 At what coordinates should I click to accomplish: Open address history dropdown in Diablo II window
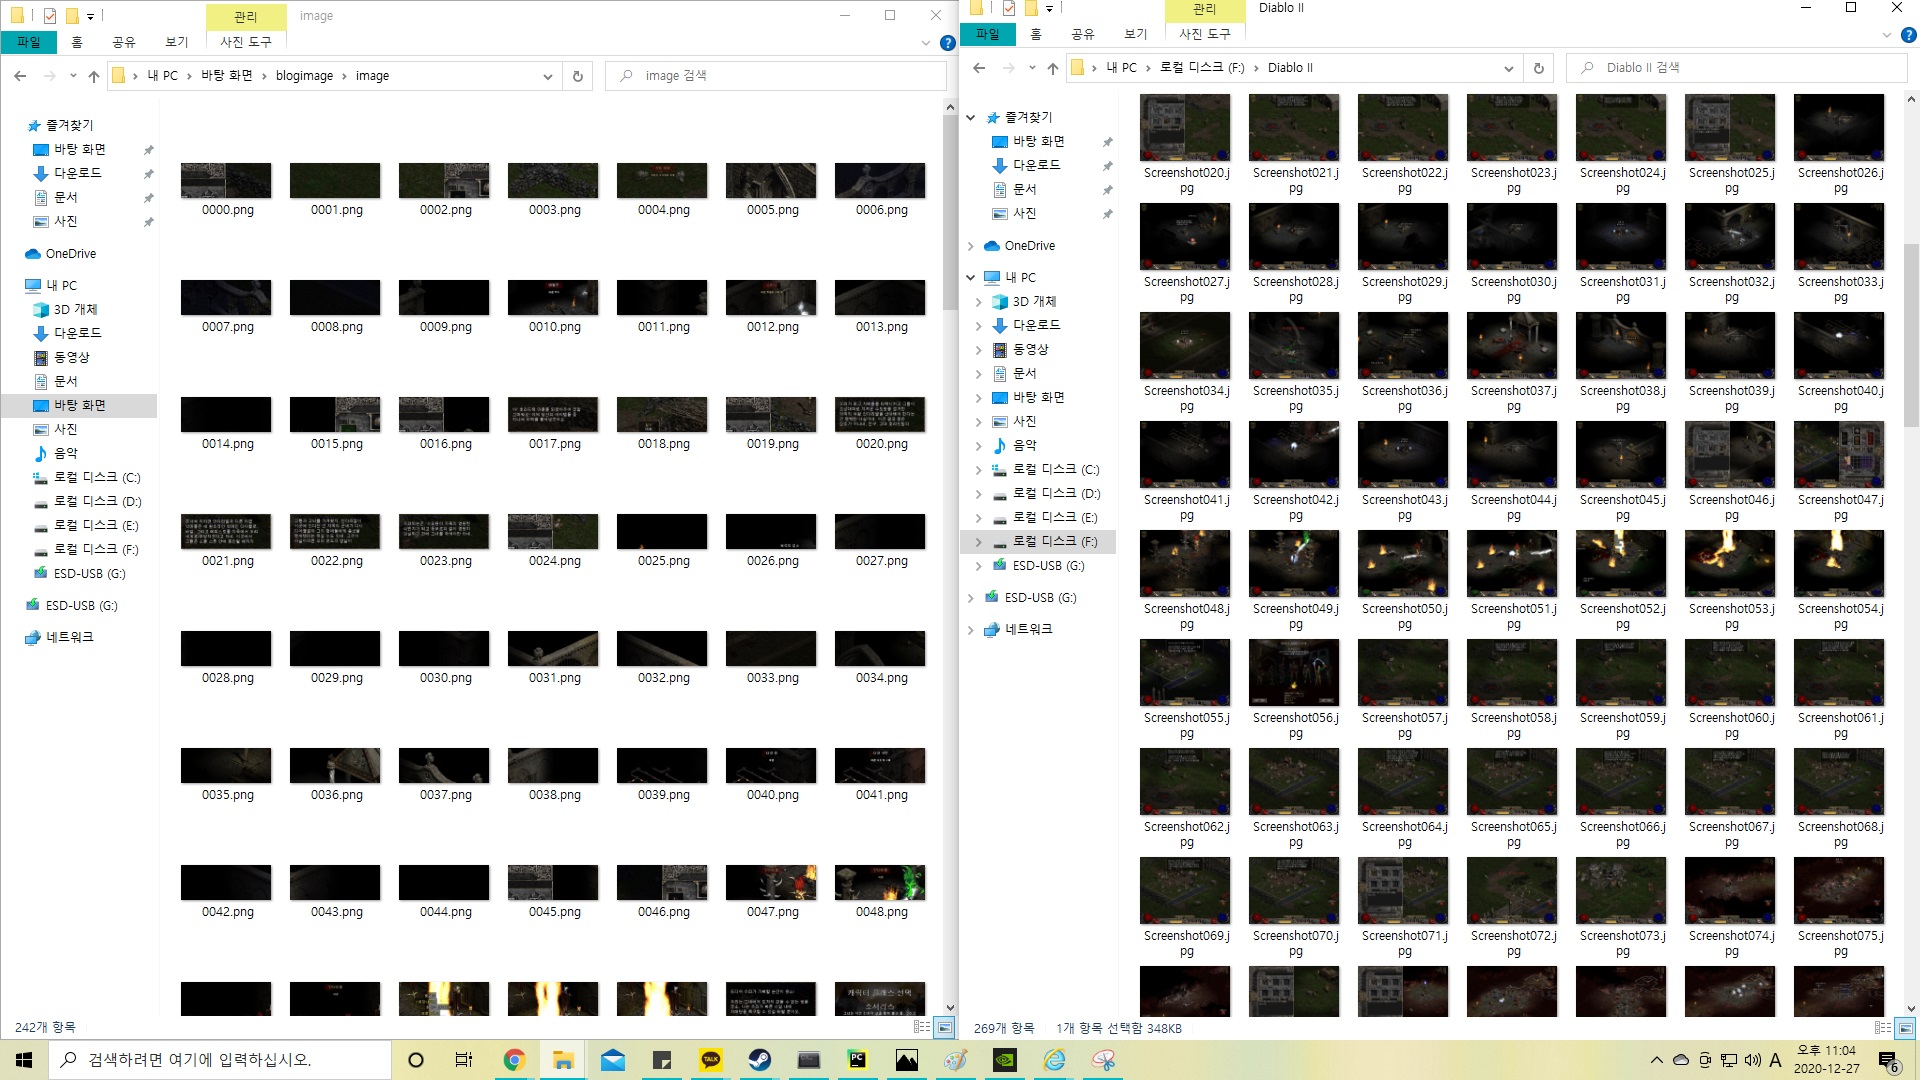(1508, 68)
